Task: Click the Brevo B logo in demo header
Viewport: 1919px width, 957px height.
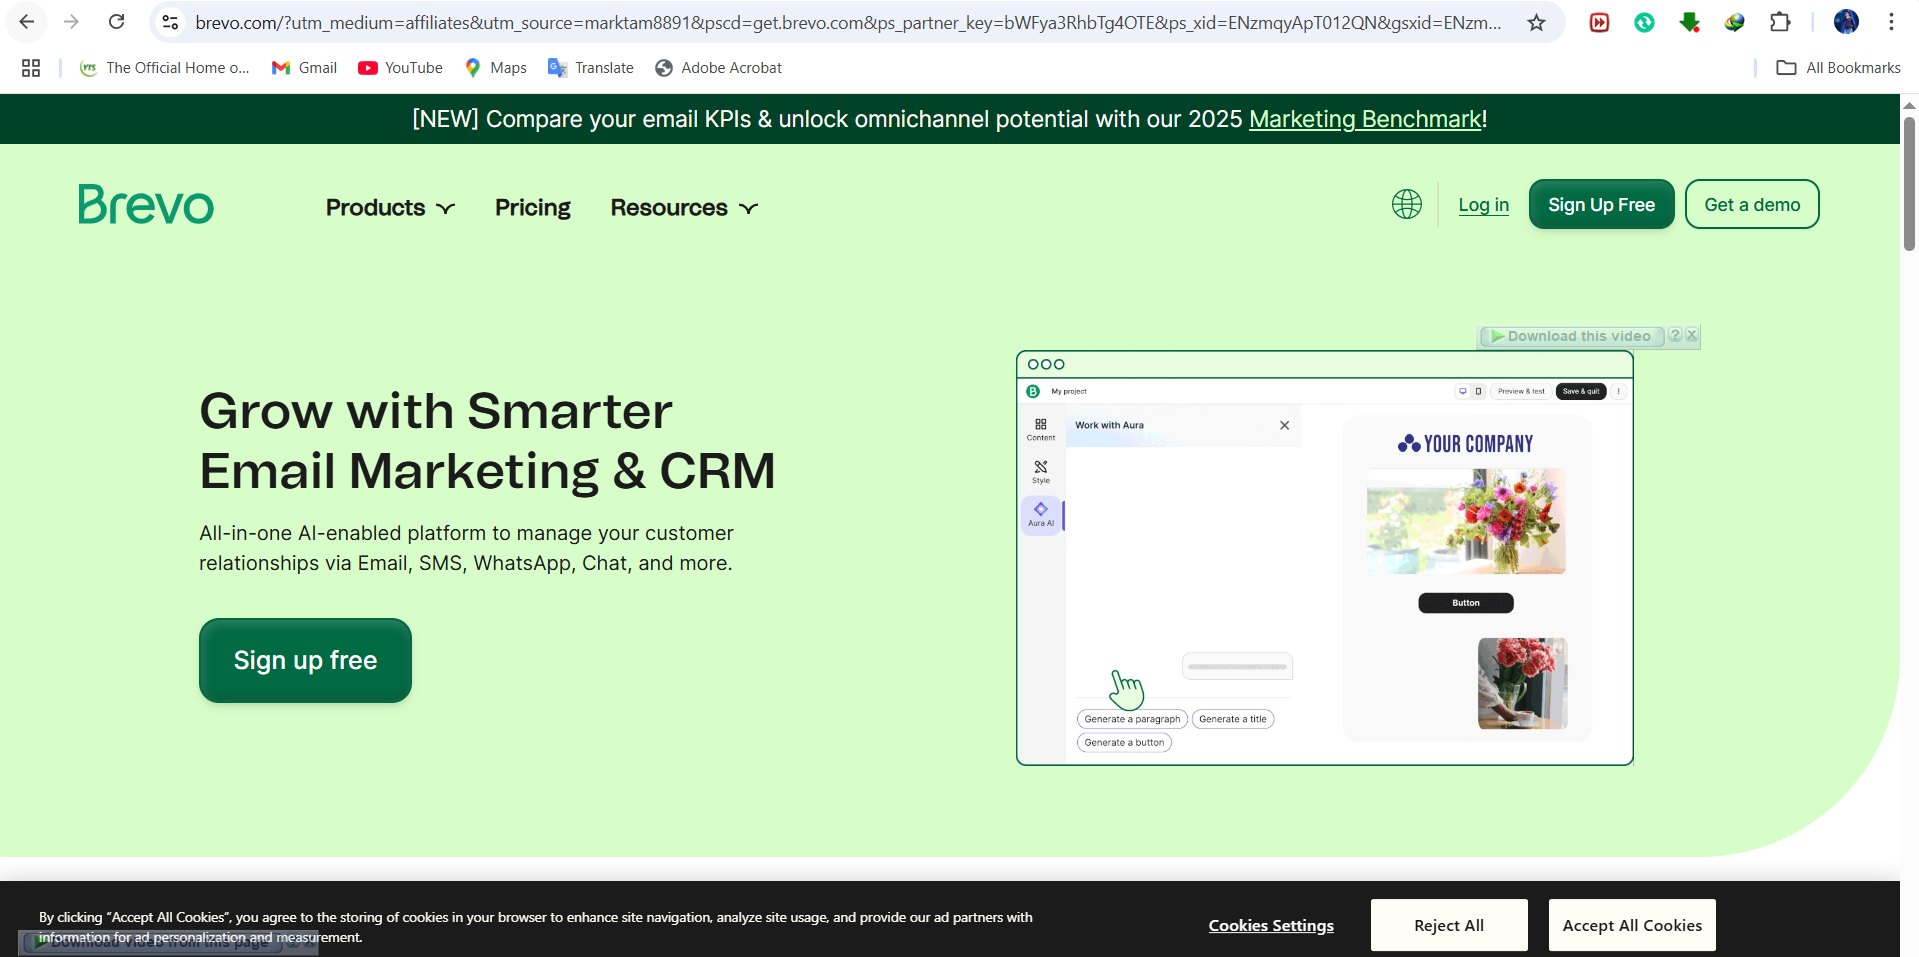Action: (x=1033, y=391)
